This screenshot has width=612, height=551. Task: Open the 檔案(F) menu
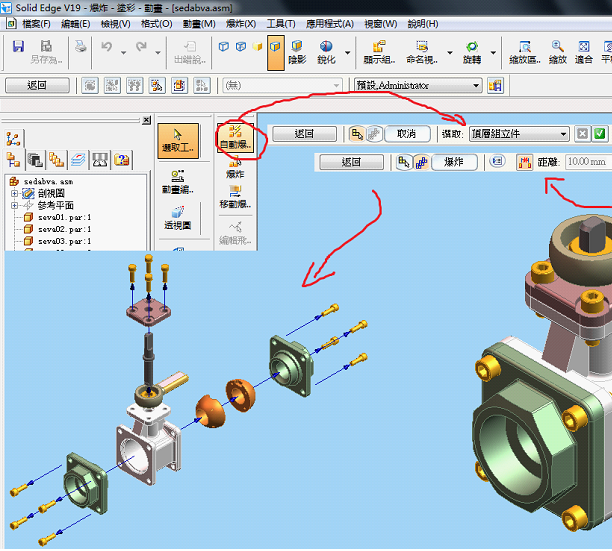point(36,24)
